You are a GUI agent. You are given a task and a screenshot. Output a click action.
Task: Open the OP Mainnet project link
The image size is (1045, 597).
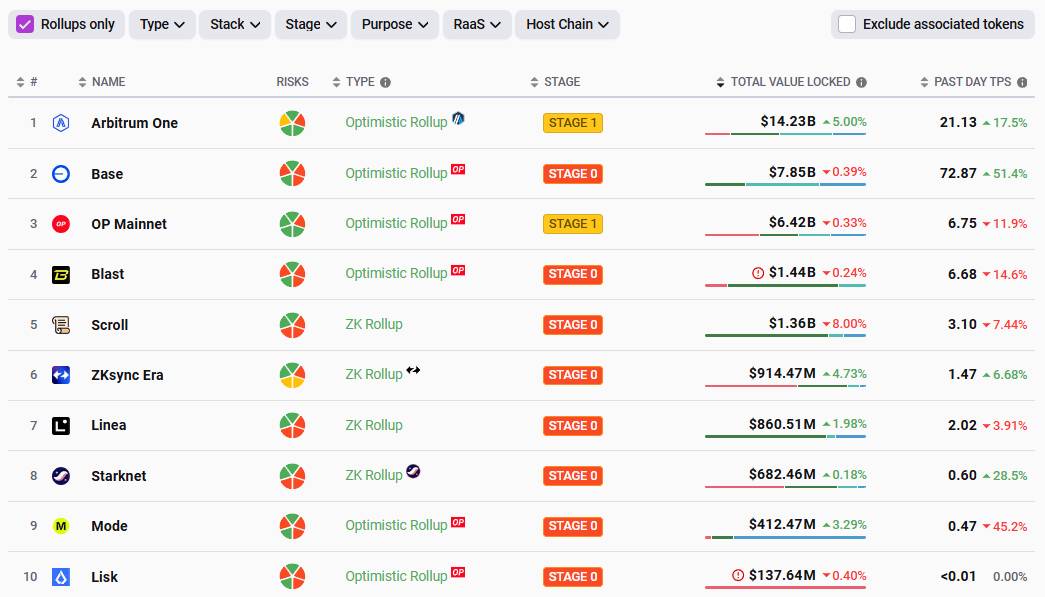[x=129, y=225]
